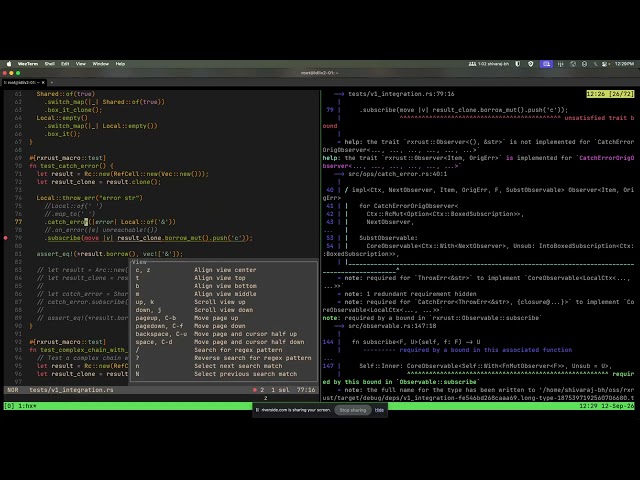Click the menu bar clock showing 12:29 PM
Image resolution: width=640 pixels, height=480 pixels.
pyautogui.click(x=624, y=64)
